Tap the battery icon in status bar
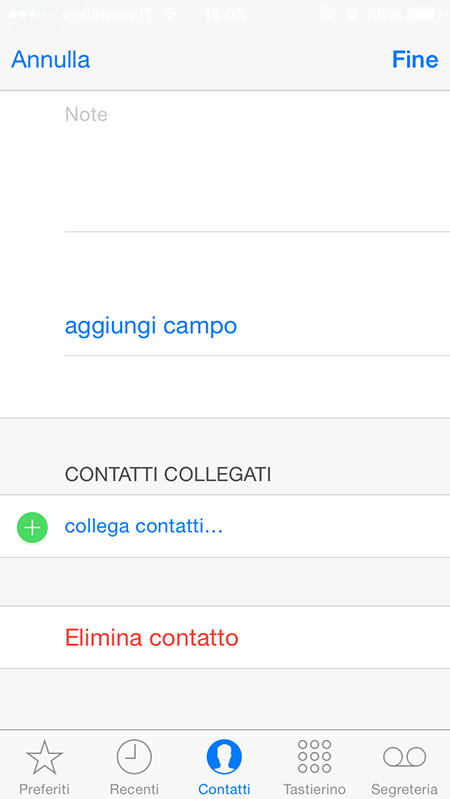The image size is (450, 799). [425, 15]
